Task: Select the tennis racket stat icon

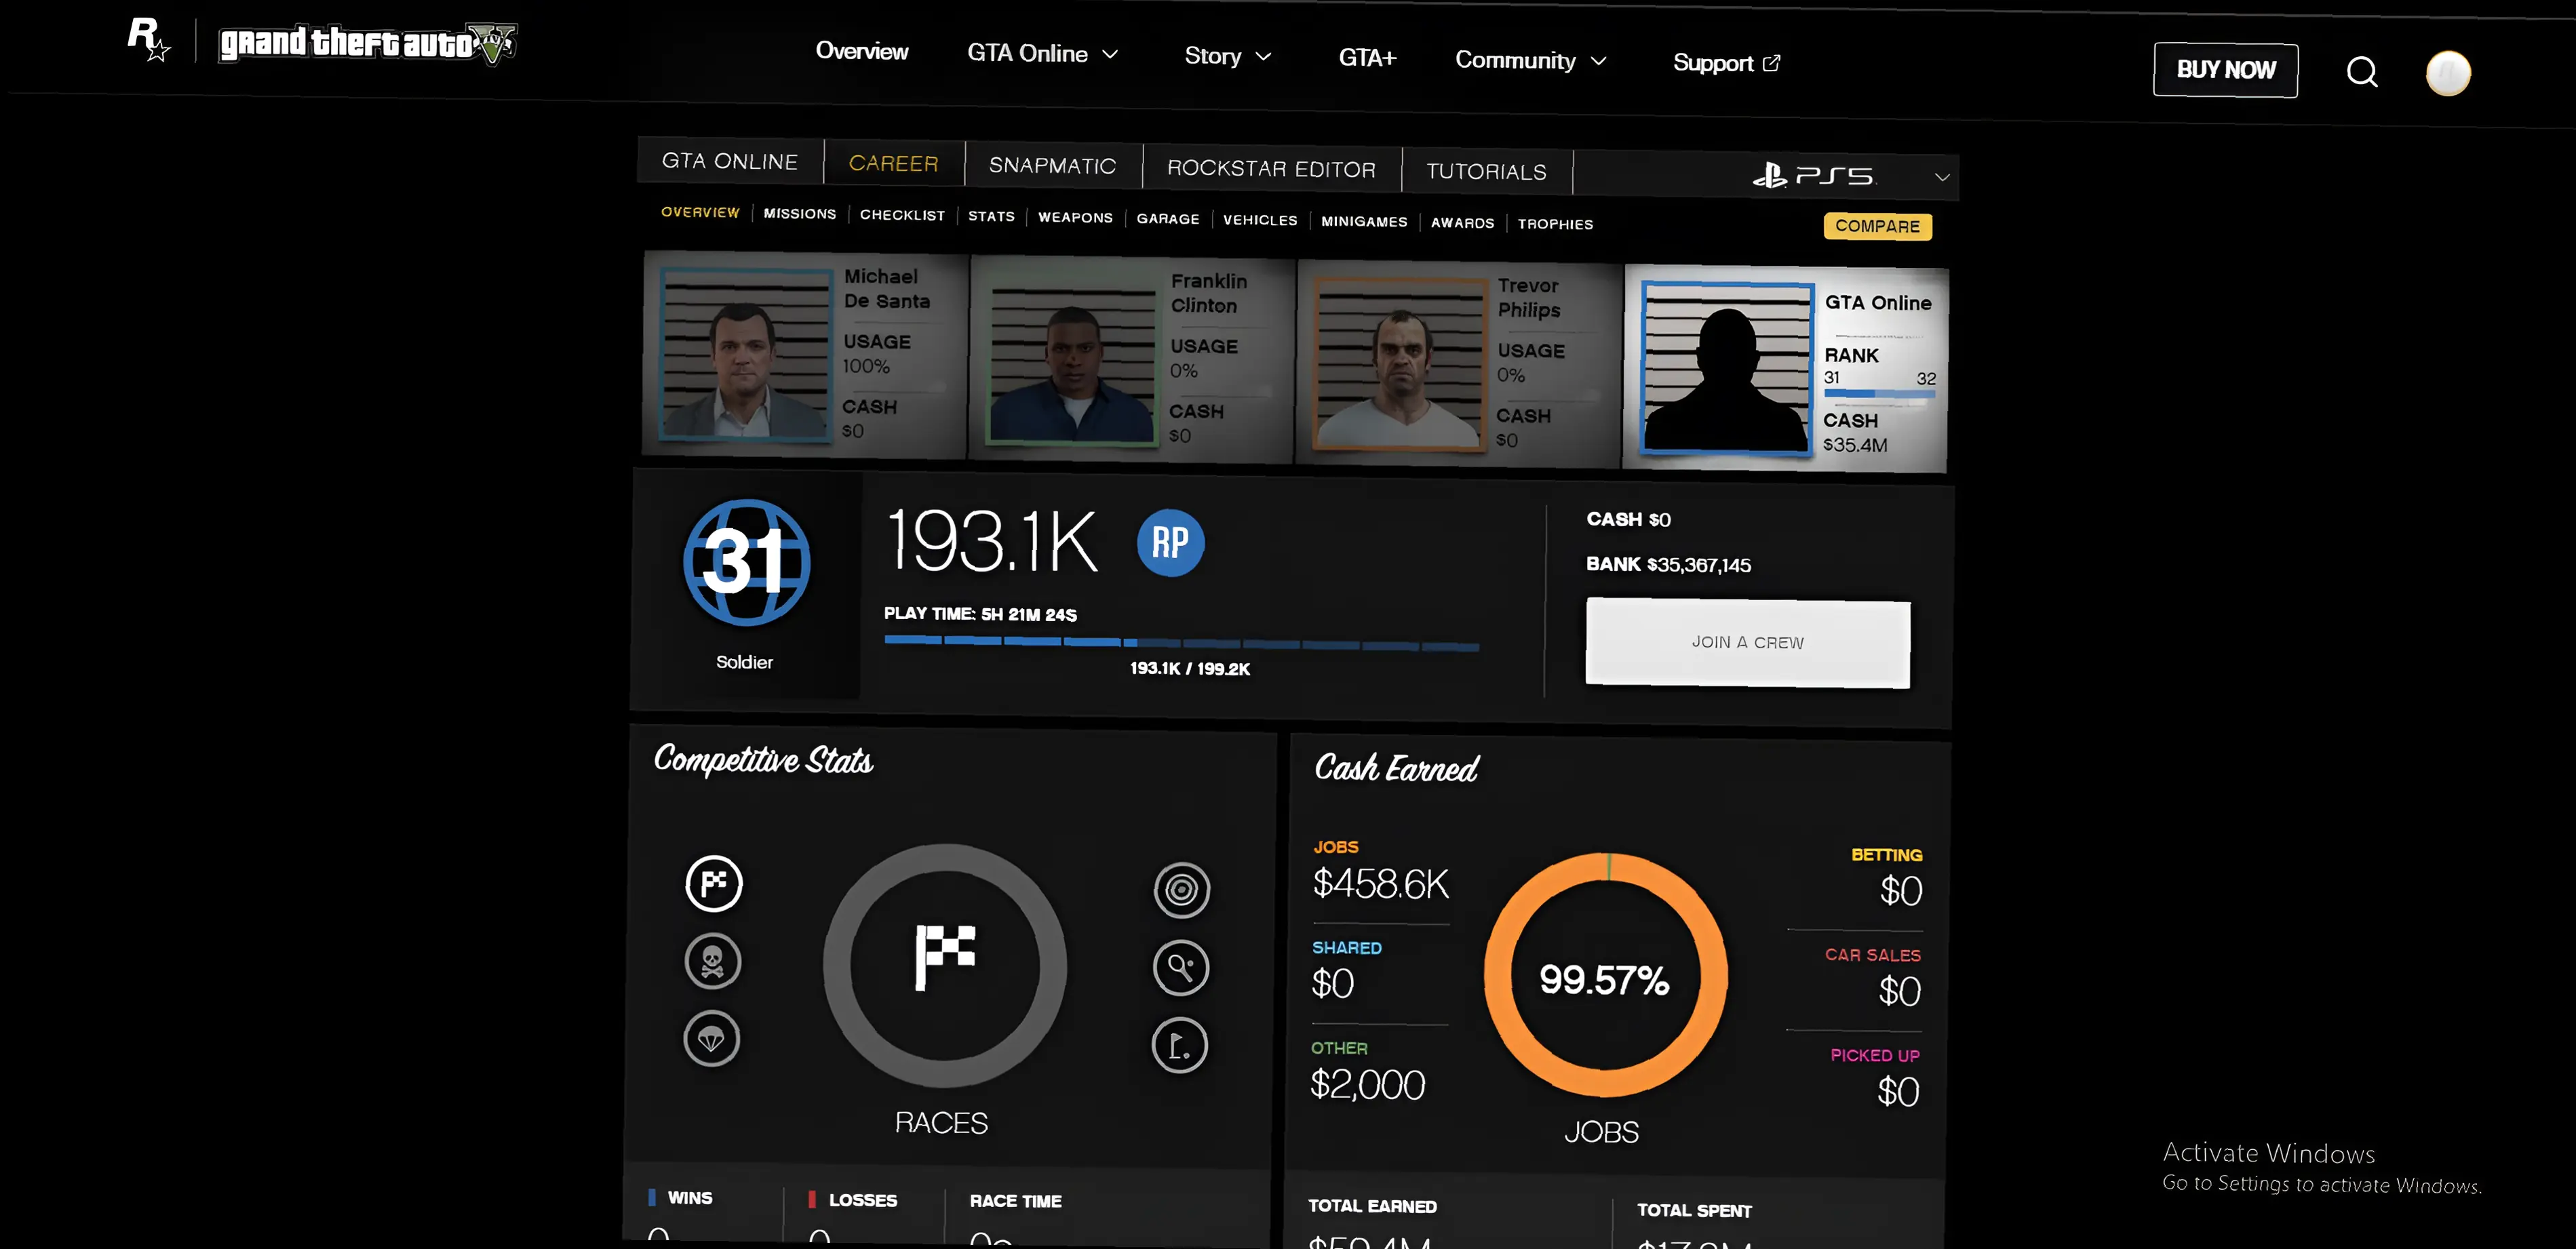Action: tap(1180, 968)
